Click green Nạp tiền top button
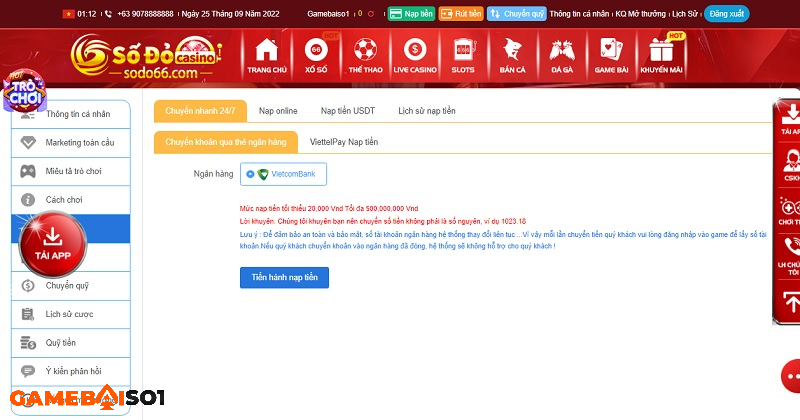Image resolution: width=800 pixels, height=420 pixels. coord(411,14)
